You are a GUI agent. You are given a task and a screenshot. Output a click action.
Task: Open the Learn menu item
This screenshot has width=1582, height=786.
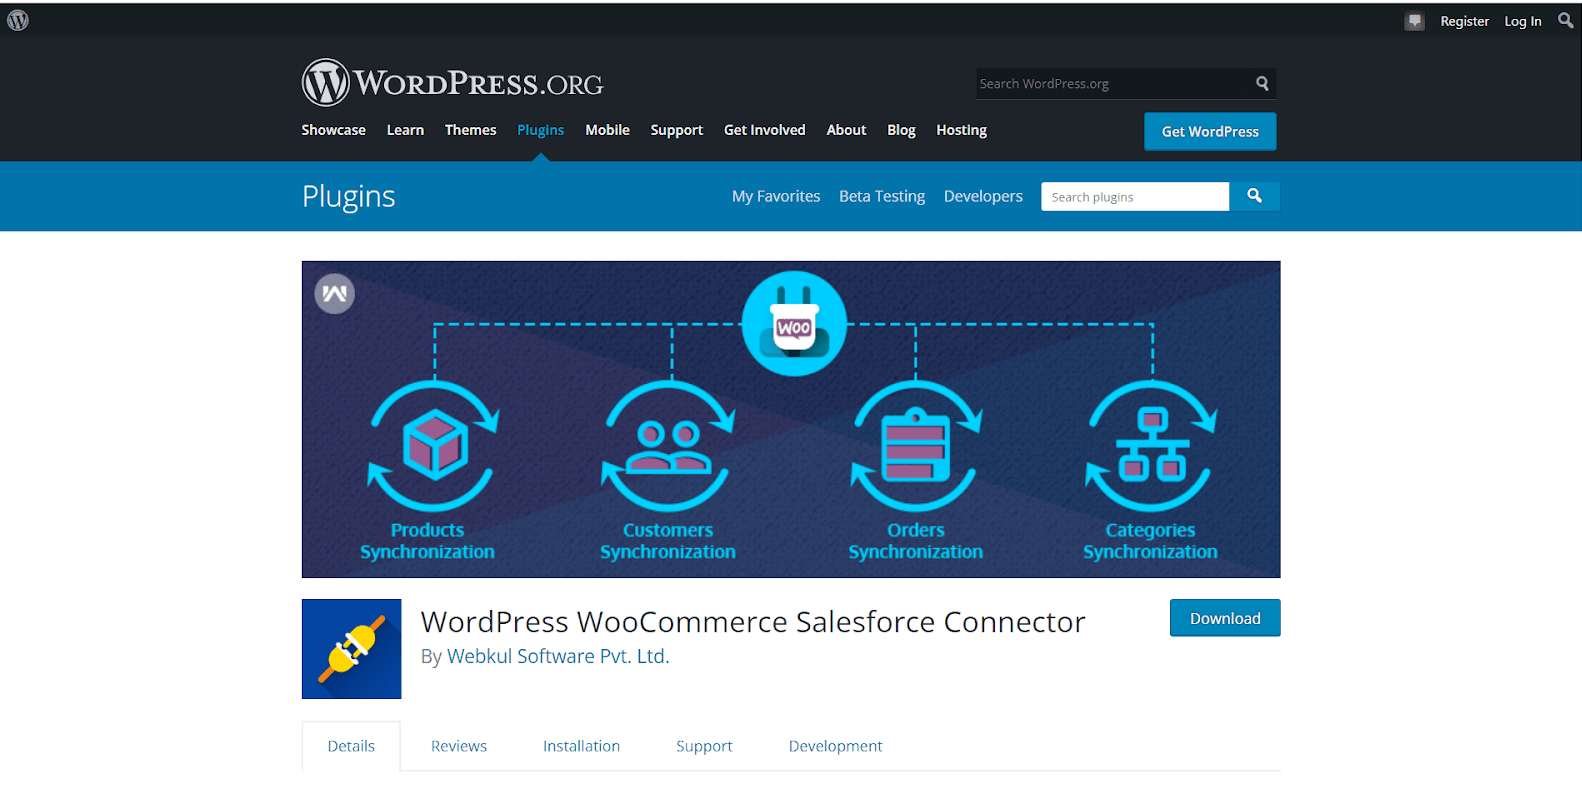pos(405,130)
